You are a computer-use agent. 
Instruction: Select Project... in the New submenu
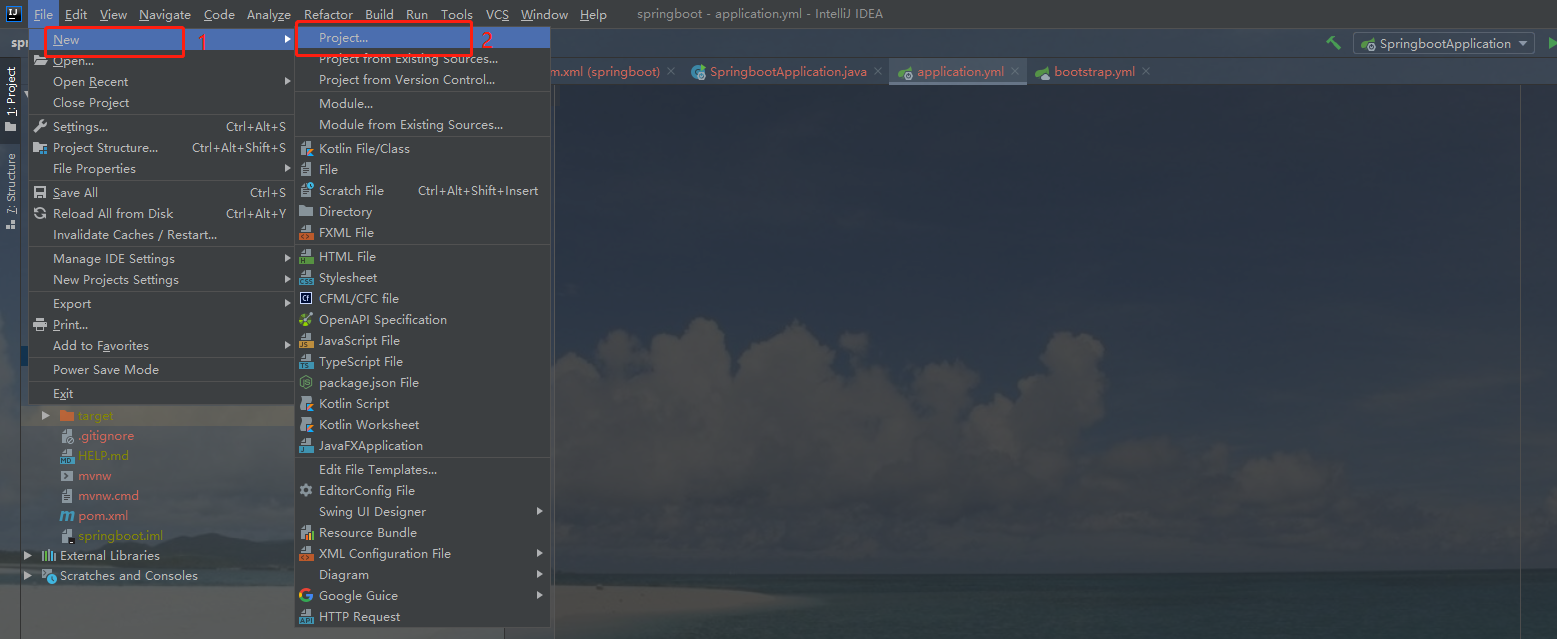pyautogui.click(x=422, y=38)
